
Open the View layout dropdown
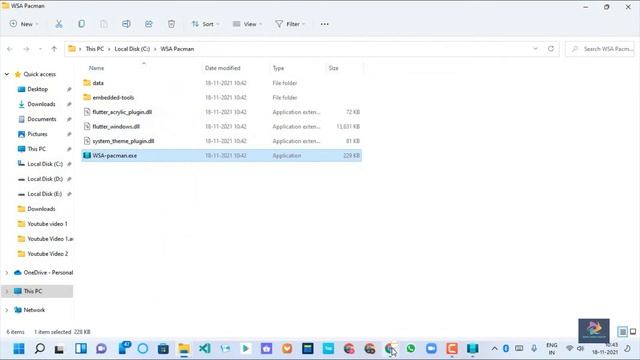247,24
